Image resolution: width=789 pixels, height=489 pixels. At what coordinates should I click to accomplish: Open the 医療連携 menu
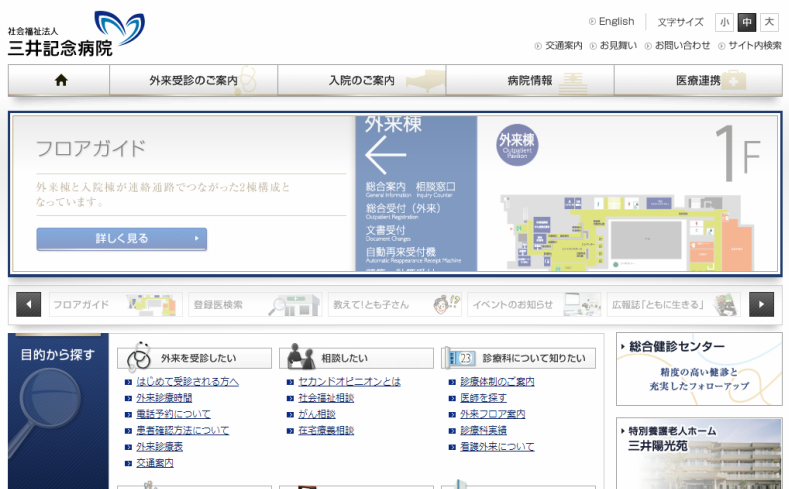coord(698,80)
